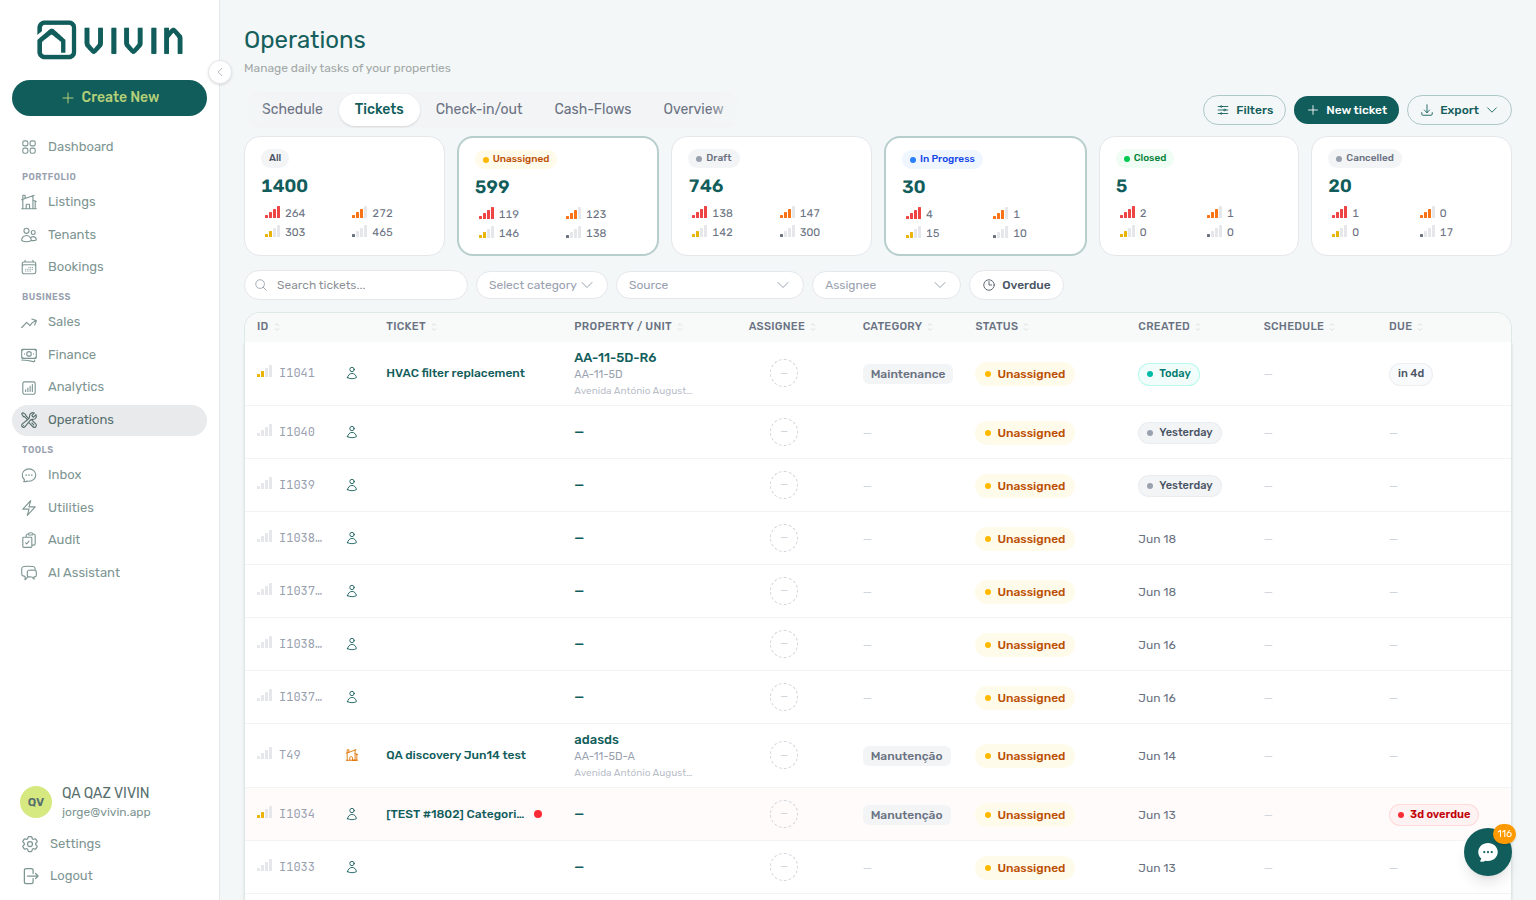Image resolution: width=1536 pixels, height=900 pixels.
Task: Open the Overview tab
Action: click(693, 109)
